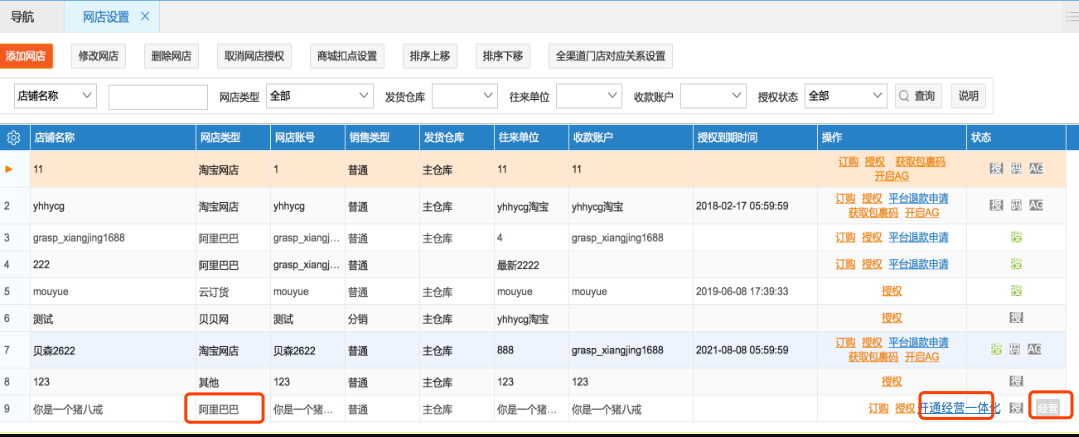The width and height of the screenshot is (1079, 437).
Task: Click green 授 icon in row 222
Action: tap(1016, 264)
